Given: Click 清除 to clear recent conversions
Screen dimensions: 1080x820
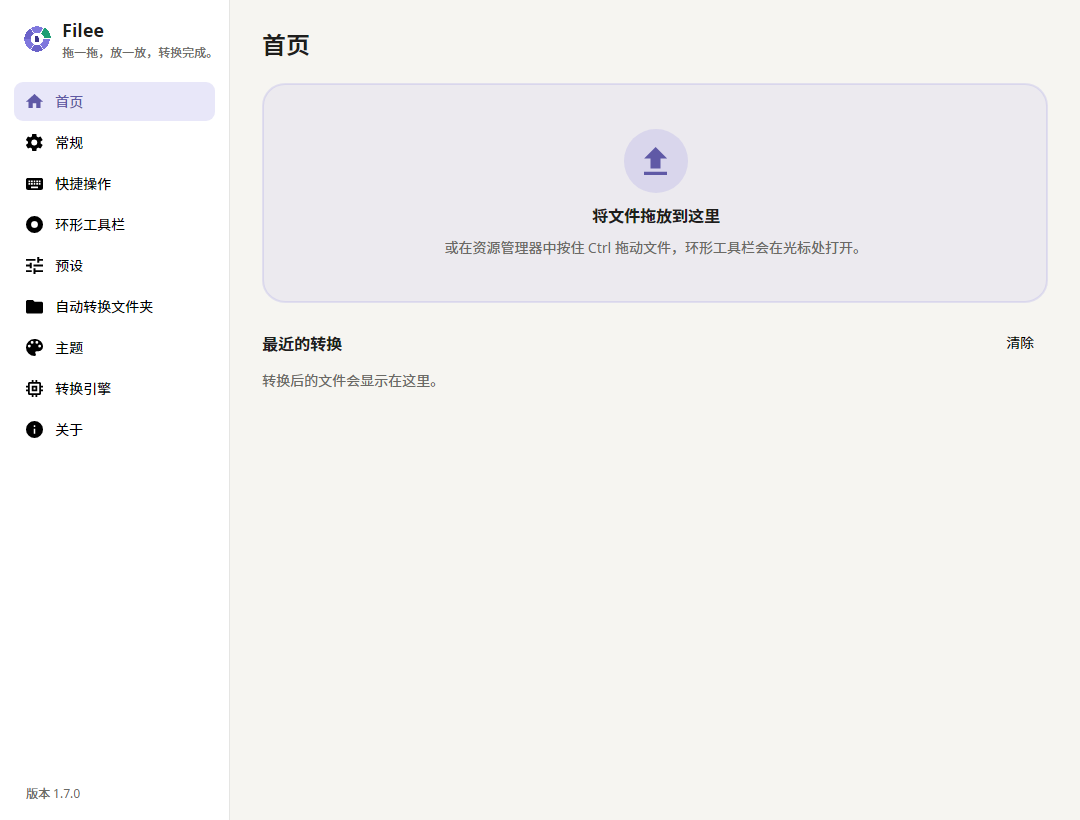Looking at the screenshot, I should (1019, 343).
